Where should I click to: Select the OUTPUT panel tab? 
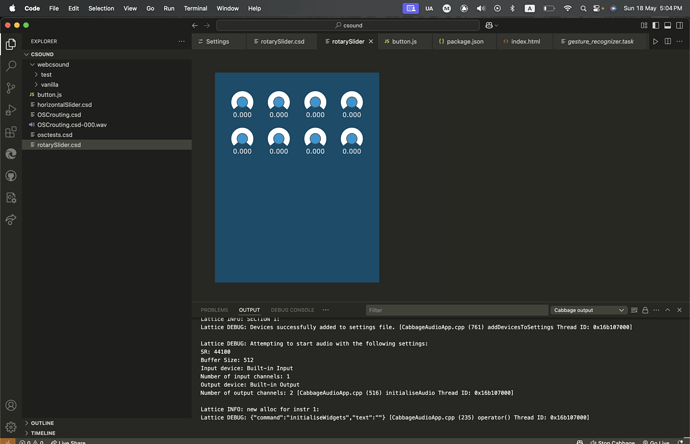click(249, 310)
